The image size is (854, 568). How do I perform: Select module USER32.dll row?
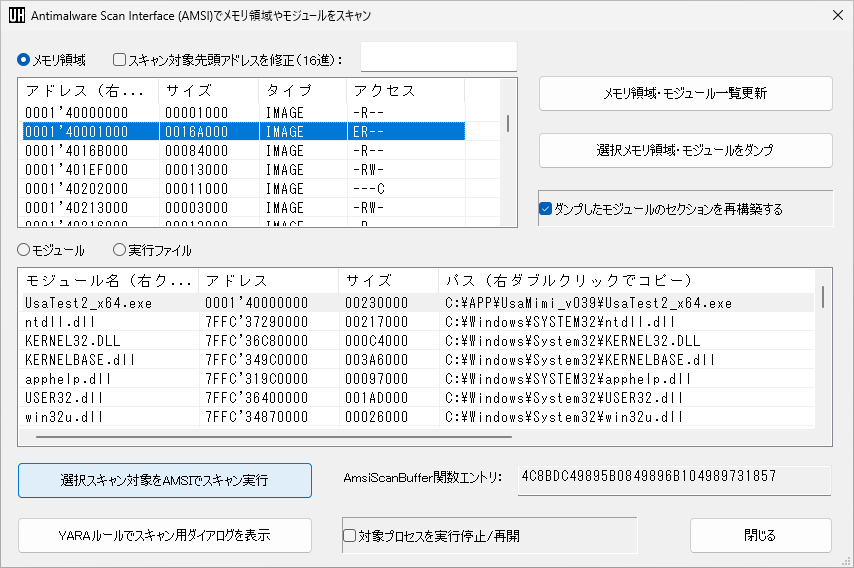pyautogui.click(x=418, y=398)
